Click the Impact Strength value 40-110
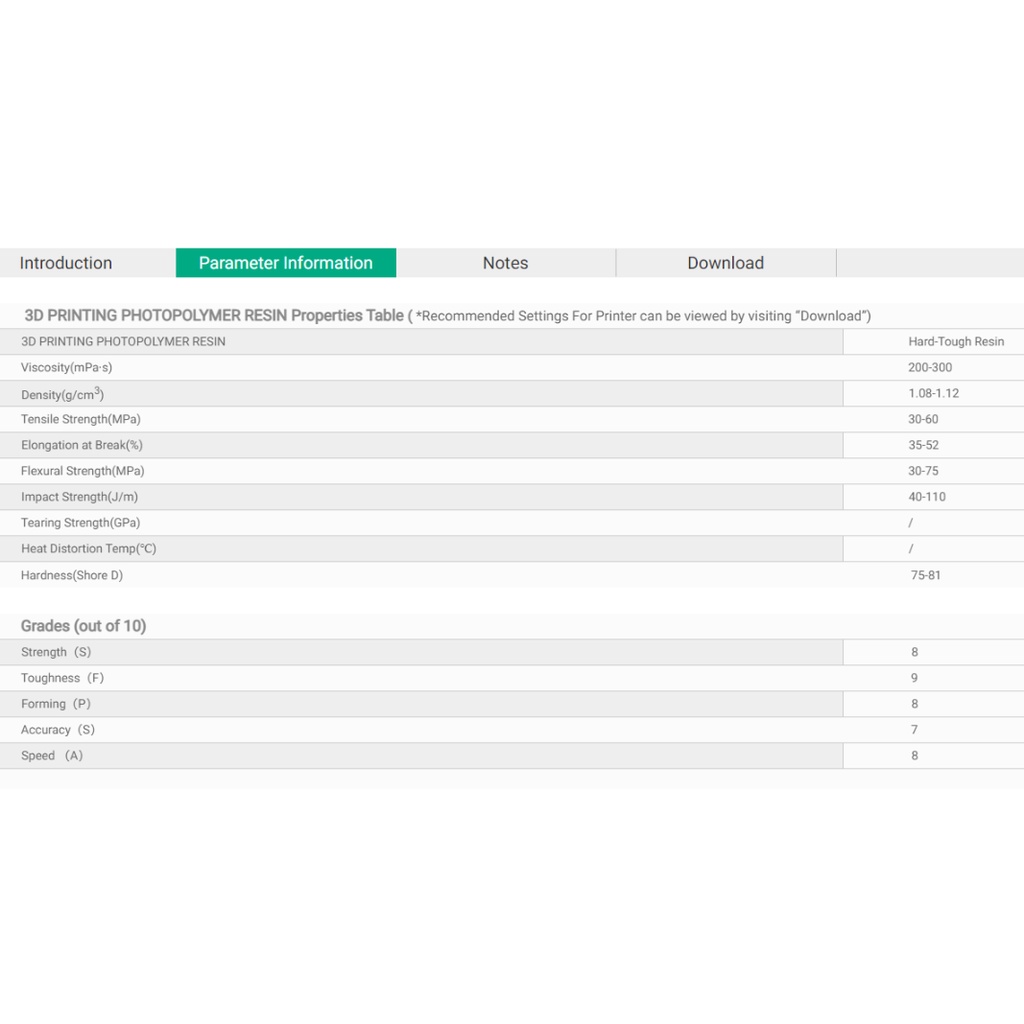The image size is (1024, 1024). tap(926, 497)
